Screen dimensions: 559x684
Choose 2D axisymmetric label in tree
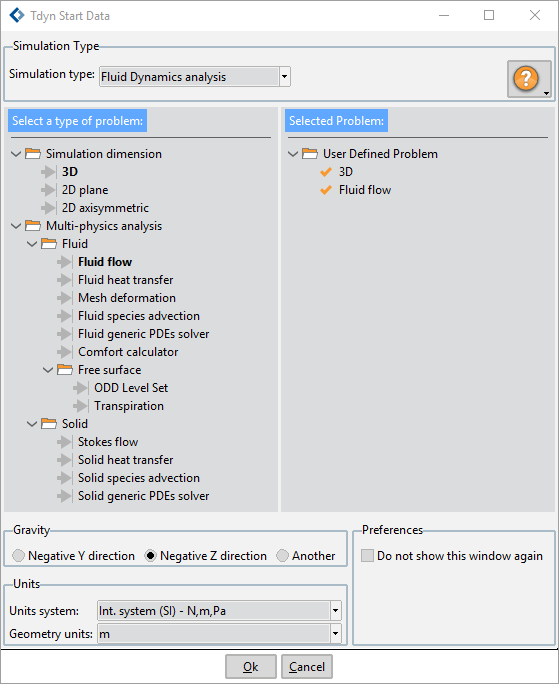[105, 208]
